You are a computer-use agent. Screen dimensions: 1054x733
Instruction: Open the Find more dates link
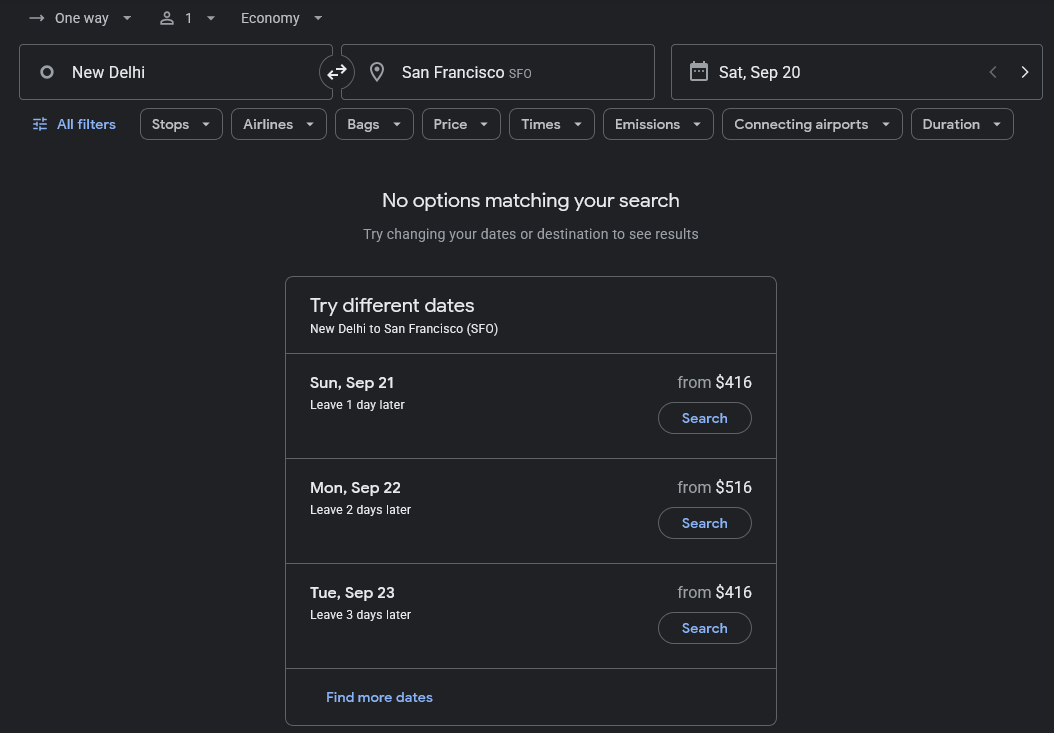pyautogui.click(x=379, y=697)
